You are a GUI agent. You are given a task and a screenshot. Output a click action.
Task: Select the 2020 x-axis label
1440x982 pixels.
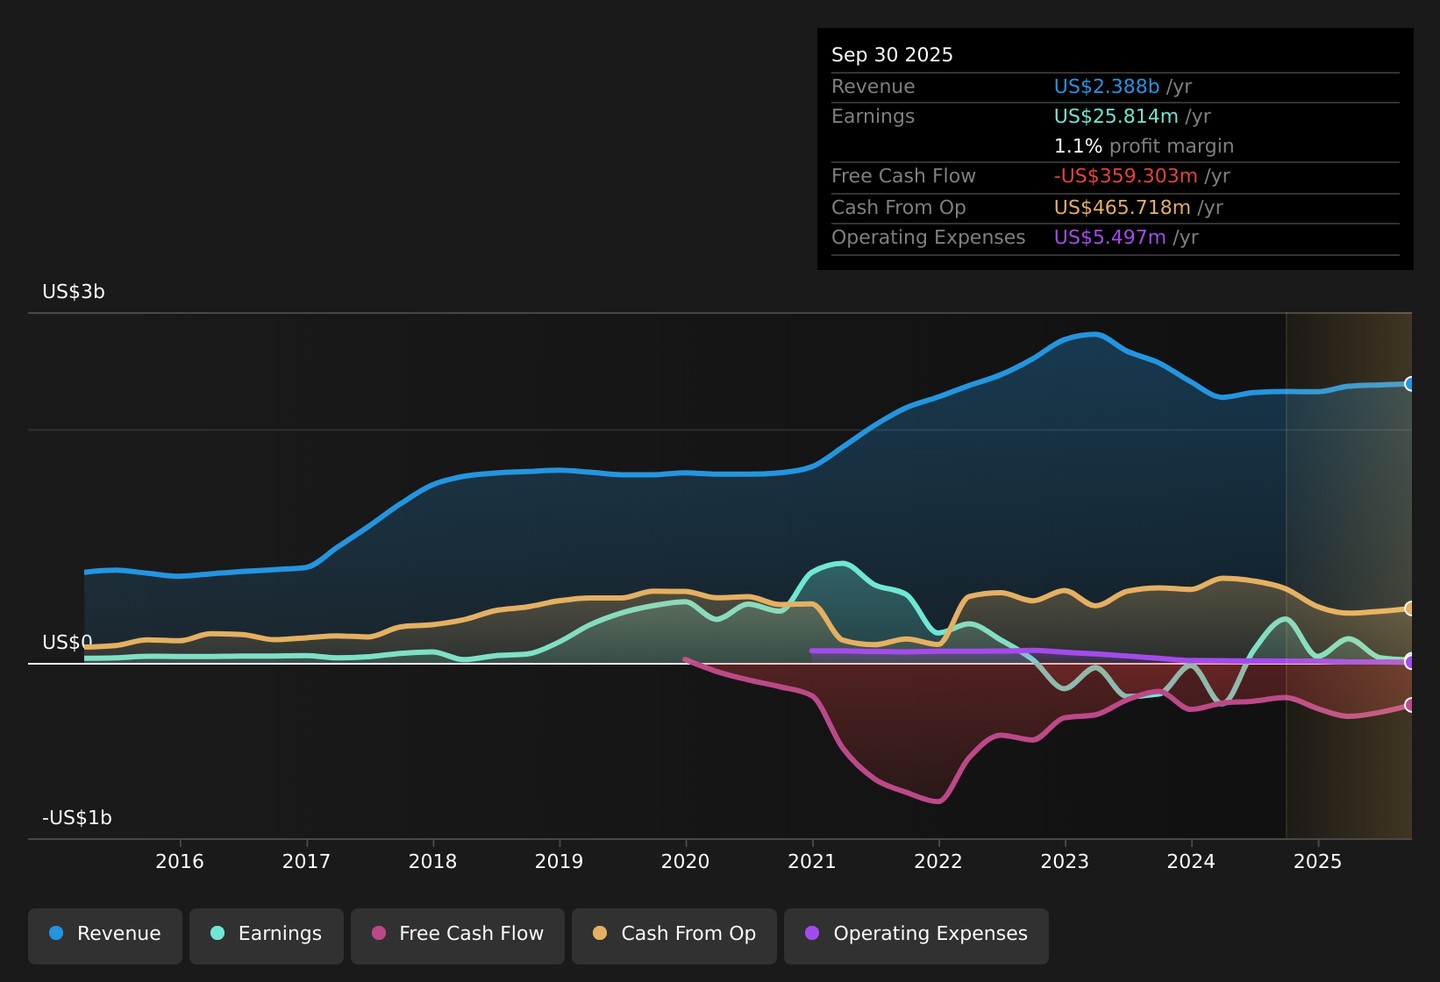click(686, 861)
